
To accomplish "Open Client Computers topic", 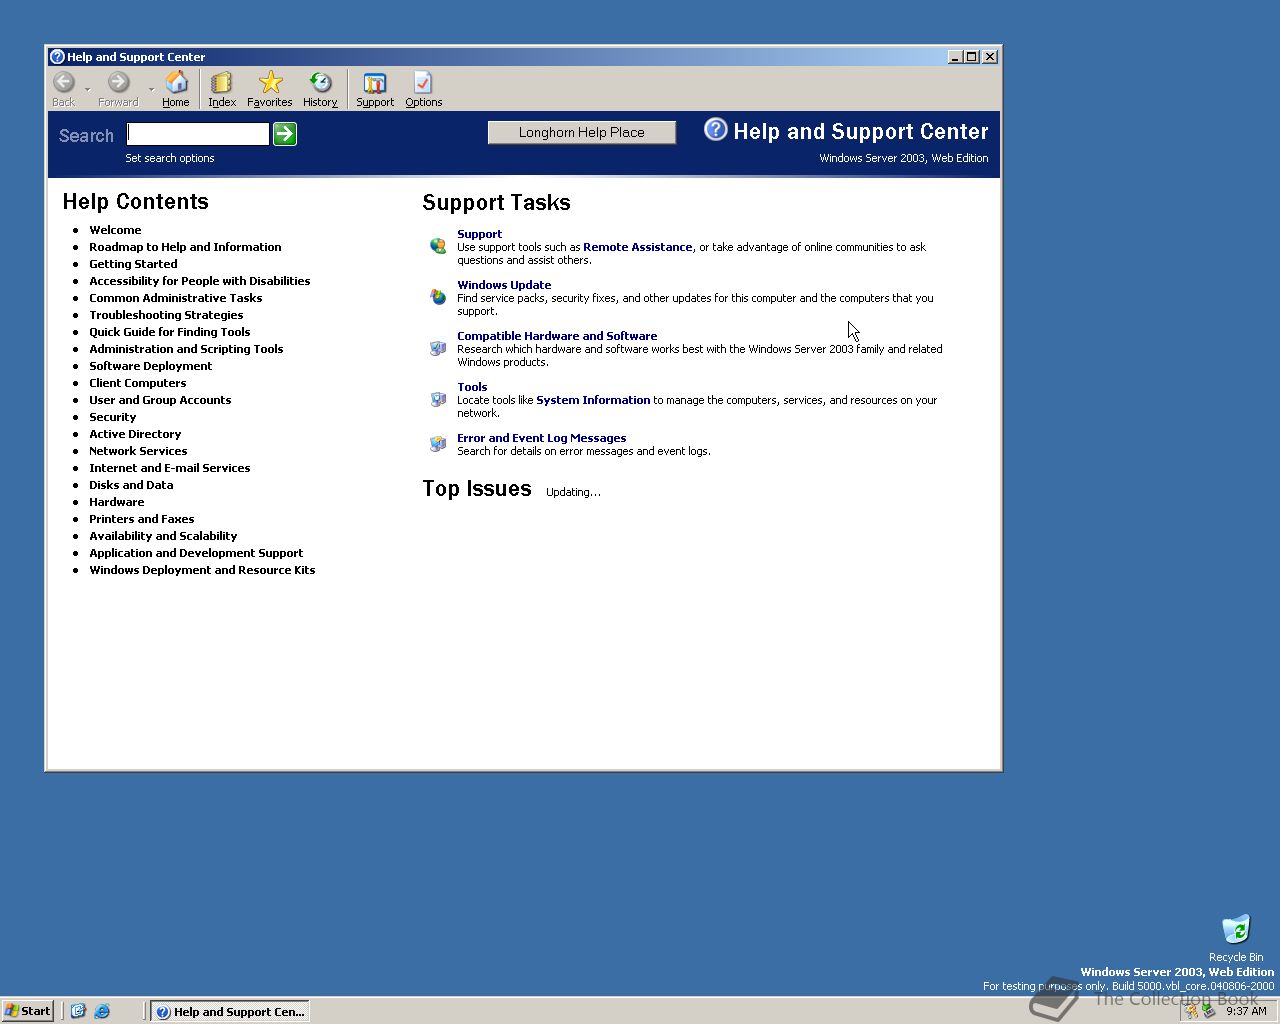I will tap(138, 383).
